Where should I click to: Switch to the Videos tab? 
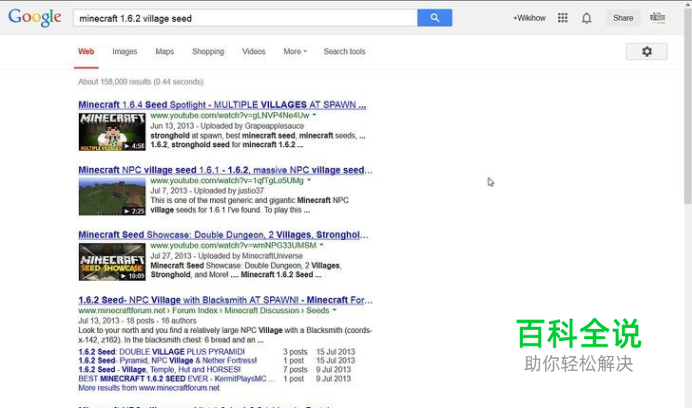point(253,51)
